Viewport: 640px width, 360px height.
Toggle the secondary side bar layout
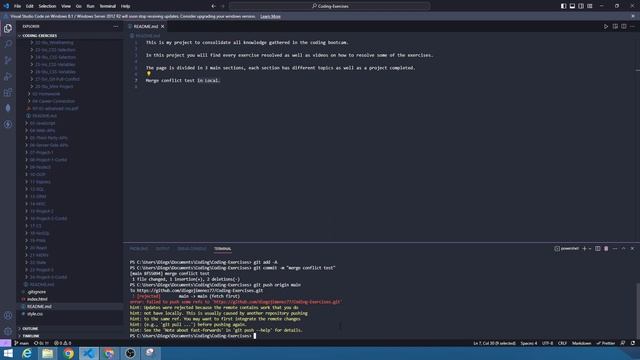[581, 6]
